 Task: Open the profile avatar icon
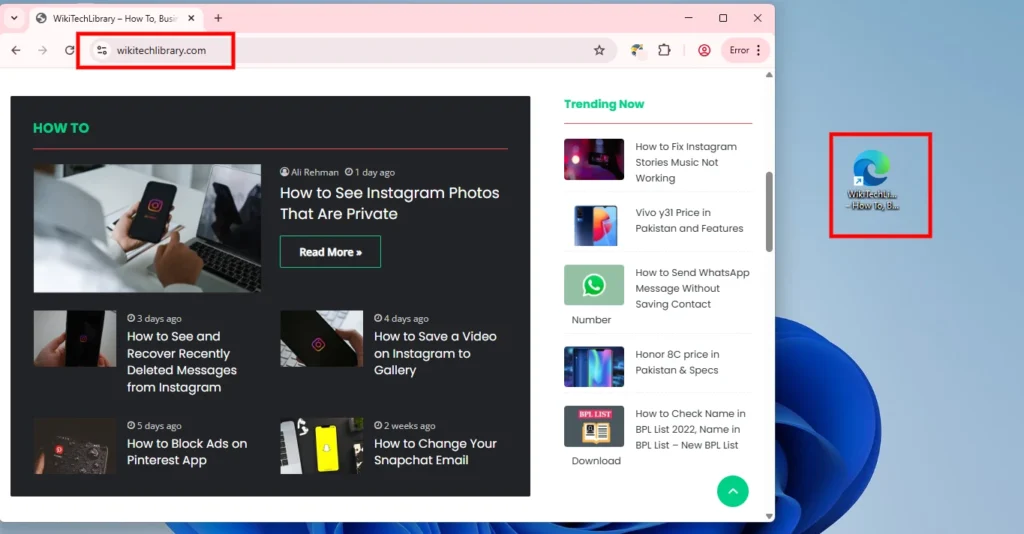point(704,50)
